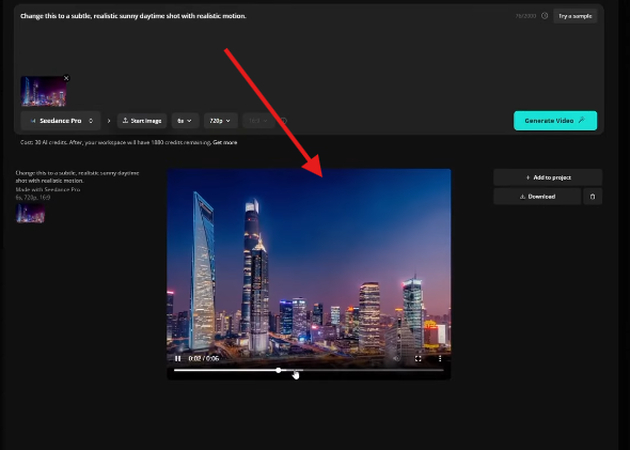
Task: Open the video player's three-dot options menu
Action: [x=440, y=358]
